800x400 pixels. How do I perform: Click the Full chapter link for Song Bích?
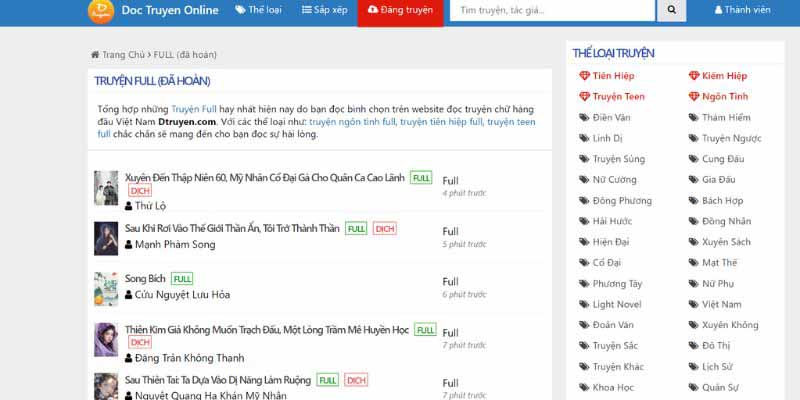click(x=451, y=282)
